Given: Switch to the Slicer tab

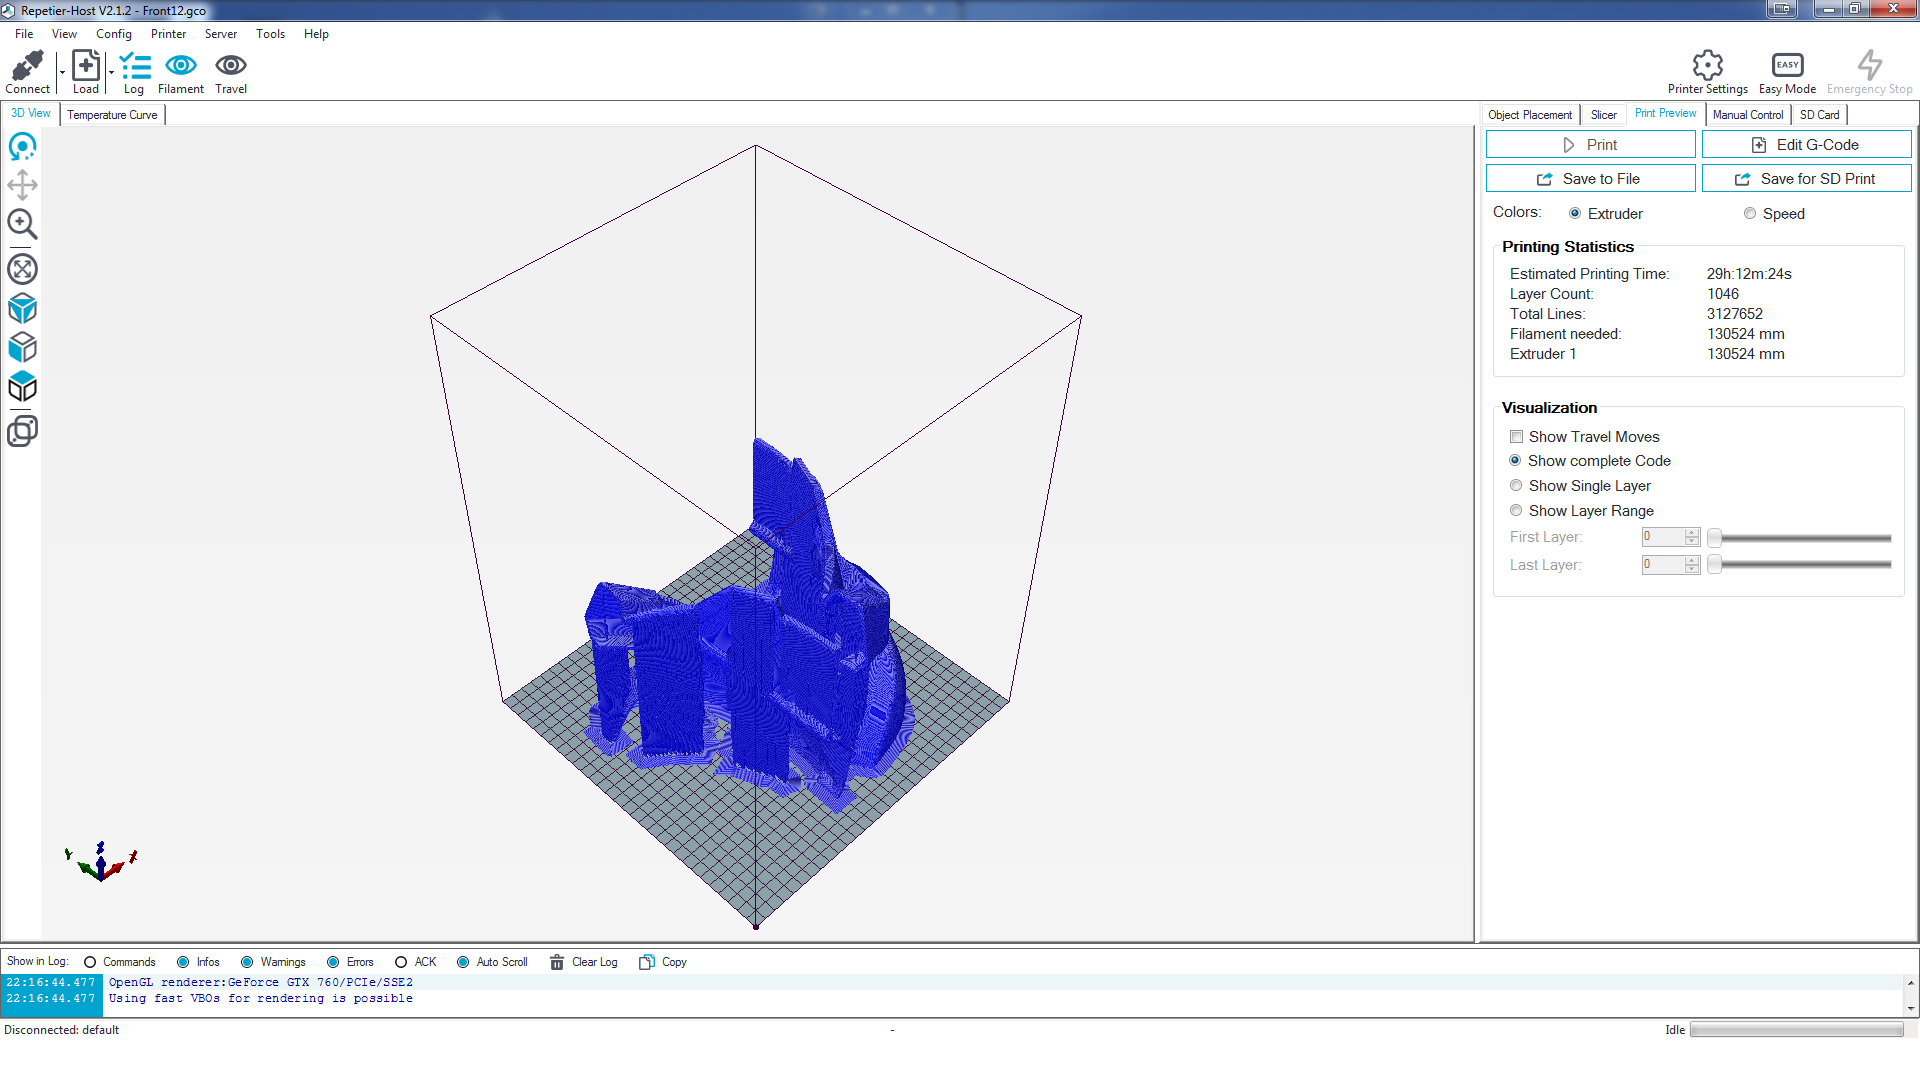Looking at the screenshot, I should pos(1603,115).
